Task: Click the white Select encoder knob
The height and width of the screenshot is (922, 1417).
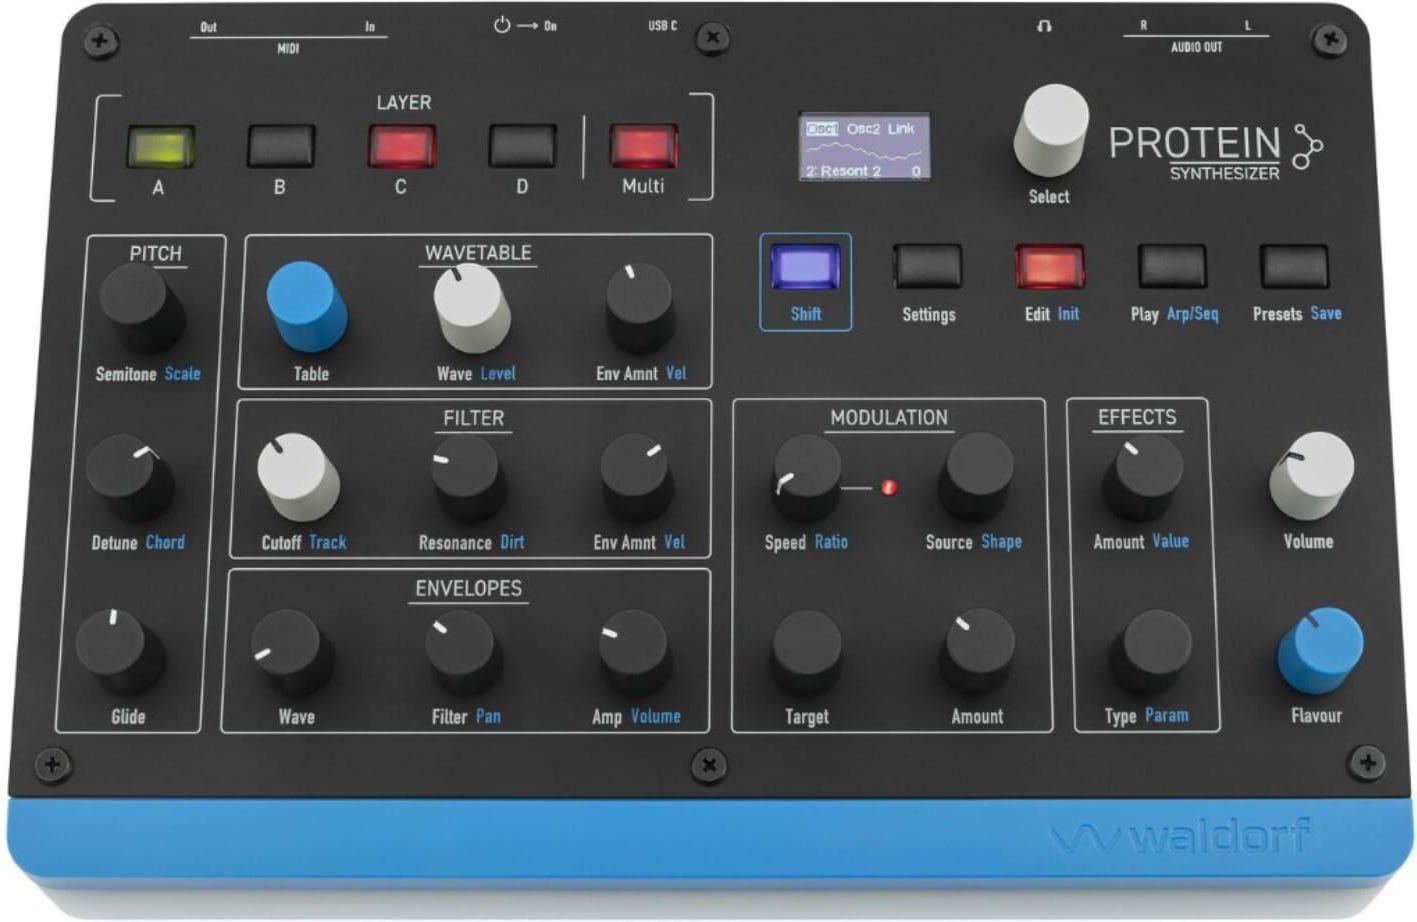Action: (1051, 127)
